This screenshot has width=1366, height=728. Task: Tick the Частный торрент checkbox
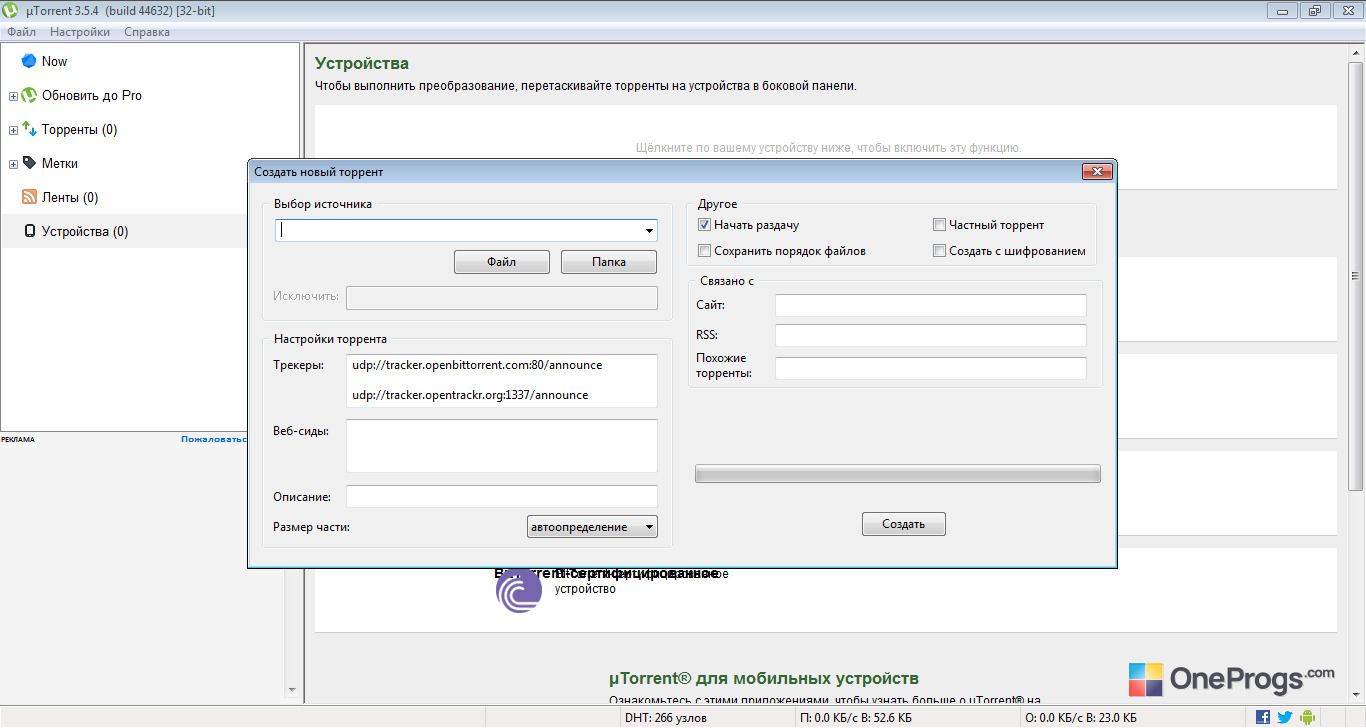coord(939,225)
